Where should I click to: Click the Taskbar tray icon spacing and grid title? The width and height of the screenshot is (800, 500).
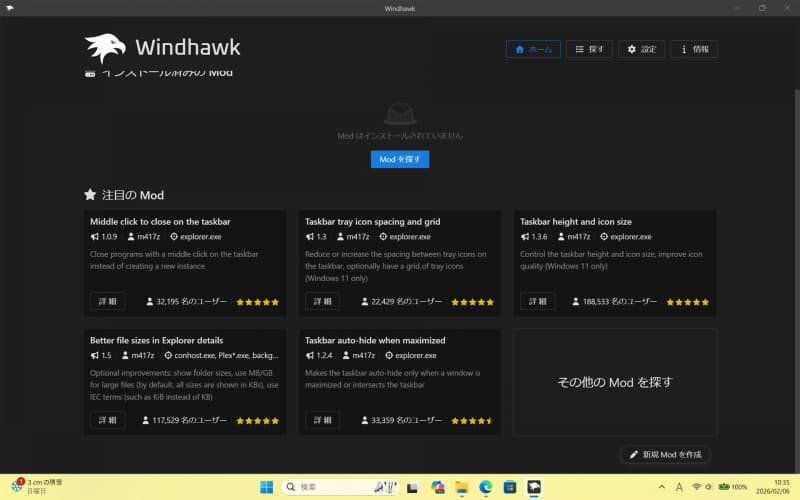point(372,221)
